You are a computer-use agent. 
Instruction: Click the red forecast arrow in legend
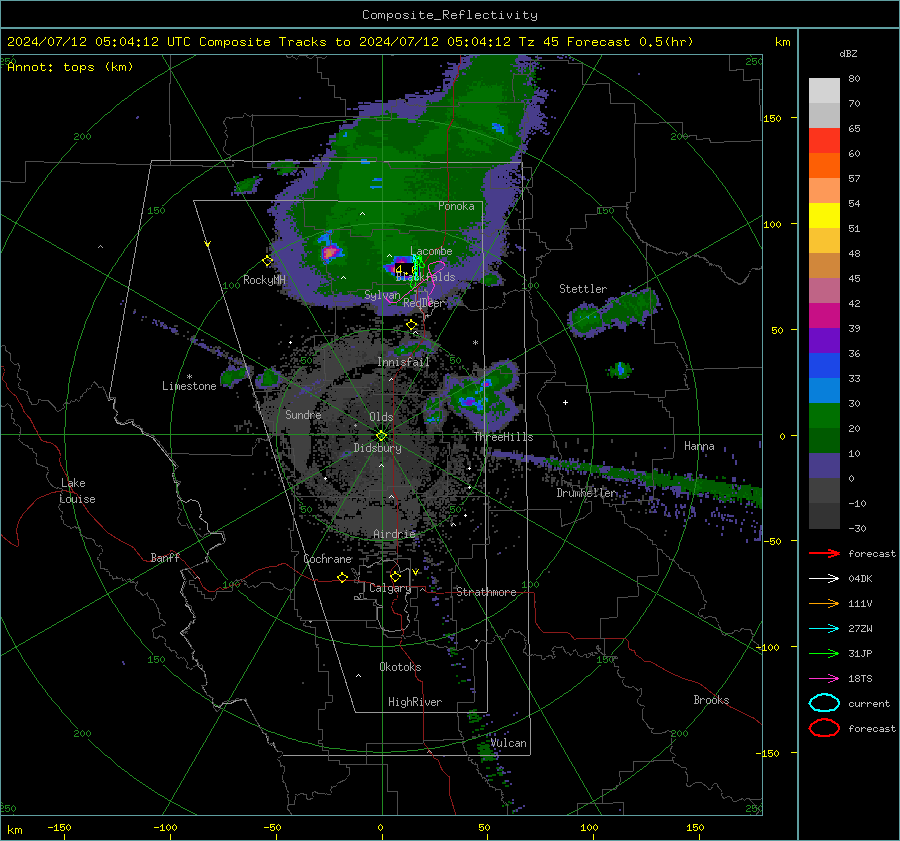tap(824, 553)
